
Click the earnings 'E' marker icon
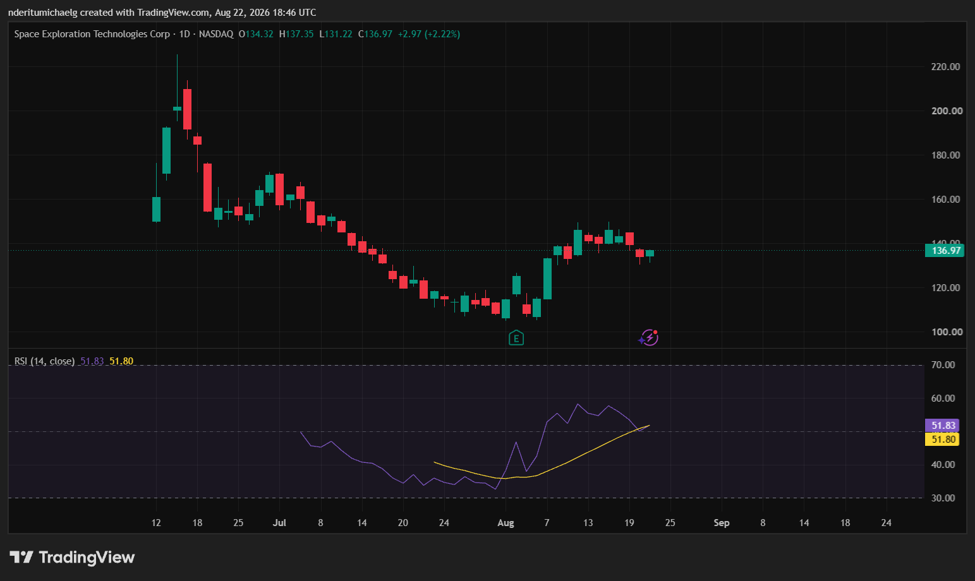pyautogui.click(x=516, y=338)
